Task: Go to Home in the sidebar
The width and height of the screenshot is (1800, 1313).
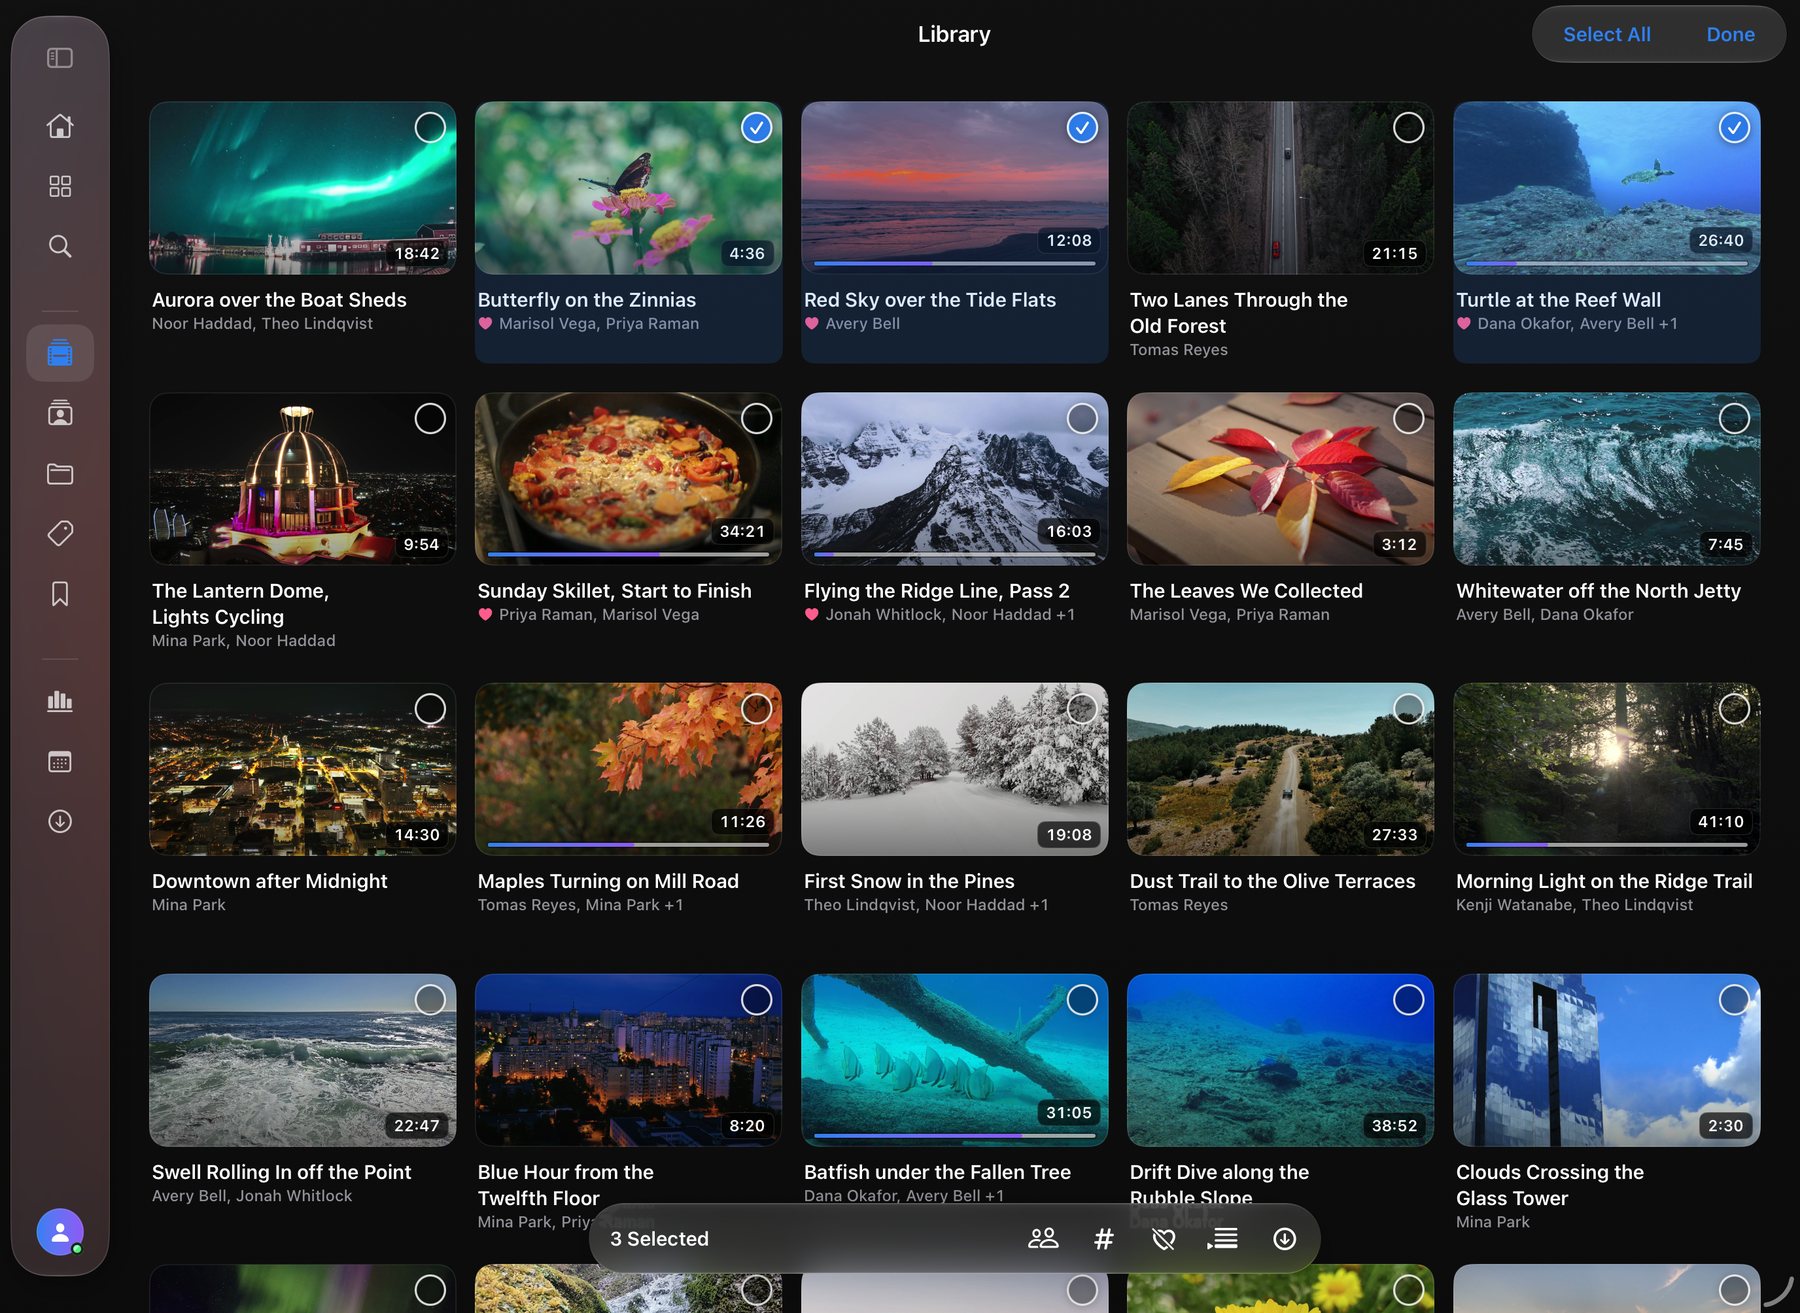Action: click(x=60, y=126)
